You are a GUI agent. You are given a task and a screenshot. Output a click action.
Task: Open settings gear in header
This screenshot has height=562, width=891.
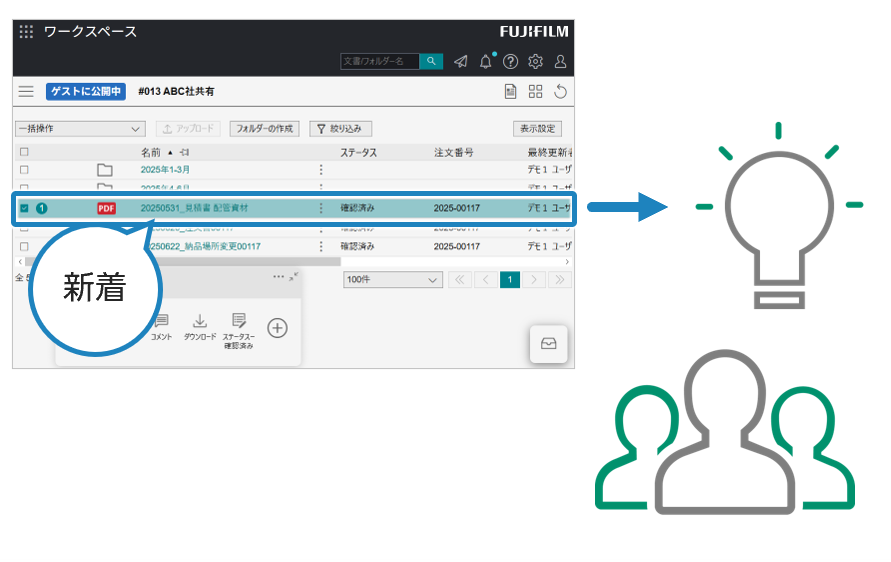(535, 62)
